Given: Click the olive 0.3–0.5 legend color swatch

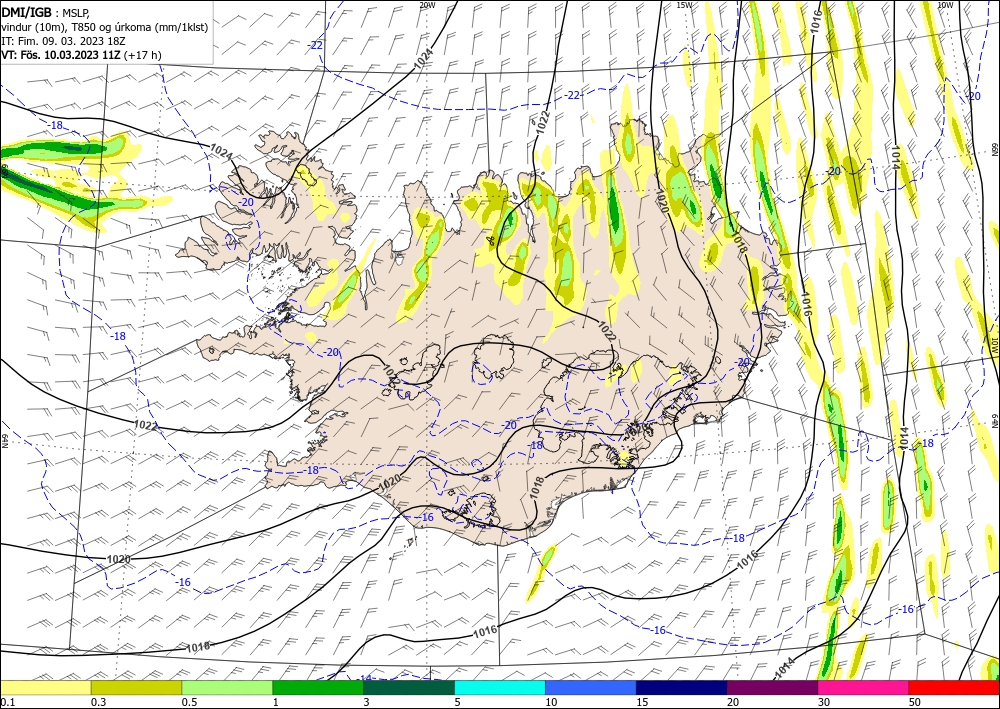Looking at the screenshot, I should pos(136,687).
